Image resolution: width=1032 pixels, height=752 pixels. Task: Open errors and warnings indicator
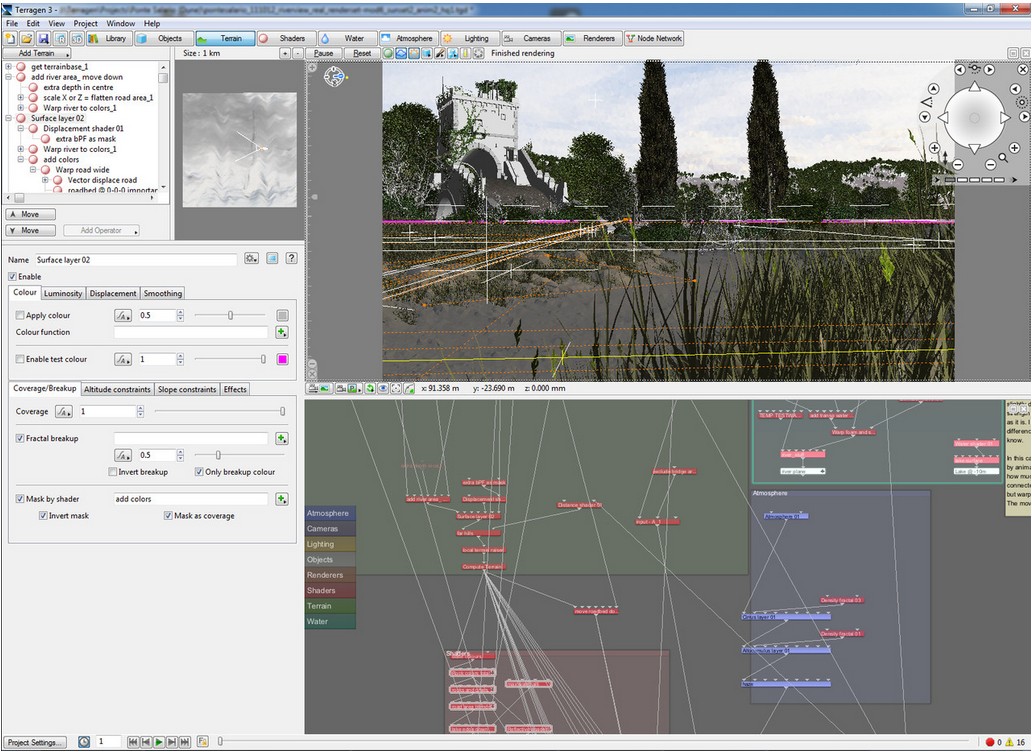(x=1004, y=742)
